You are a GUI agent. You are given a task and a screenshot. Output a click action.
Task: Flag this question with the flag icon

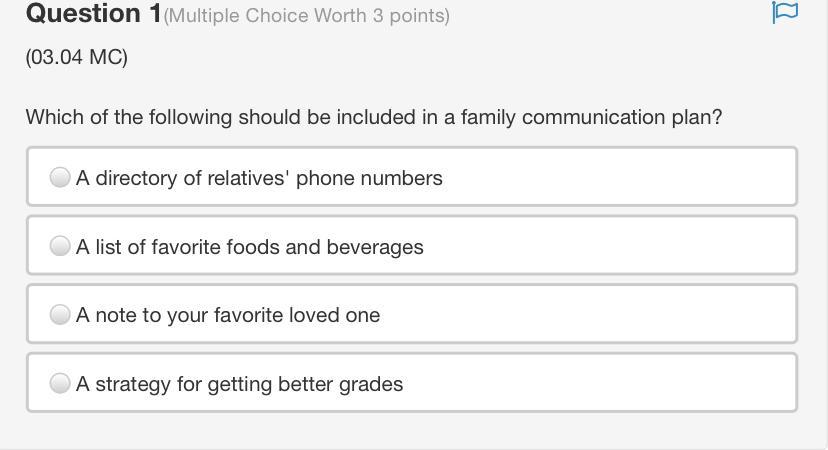pyautogui.click(x=785, y=12)
